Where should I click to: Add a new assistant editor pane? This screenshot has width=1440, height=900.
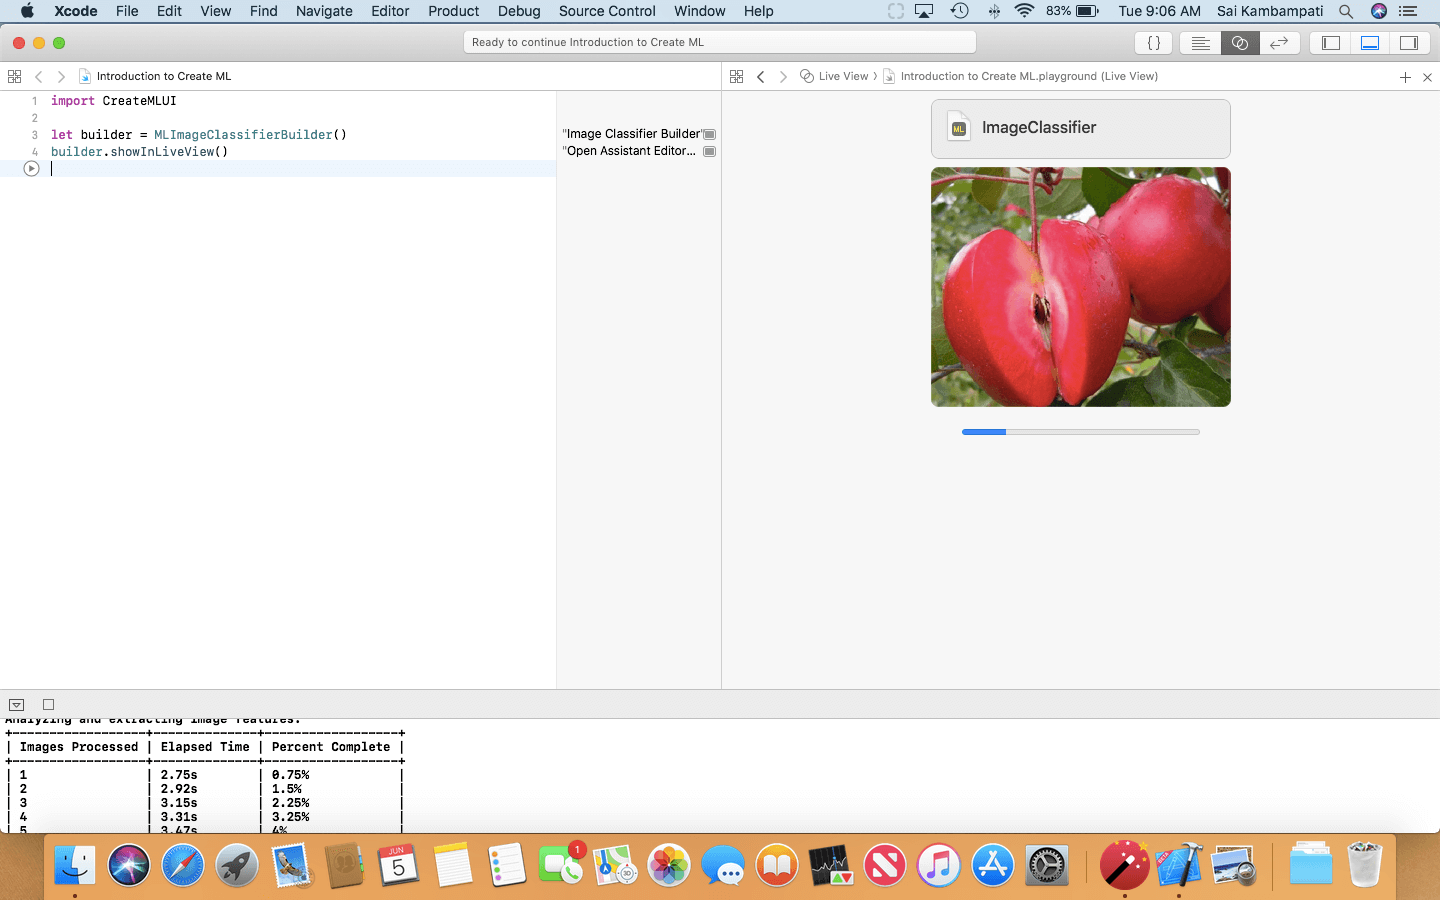(x=1405, y=77)
